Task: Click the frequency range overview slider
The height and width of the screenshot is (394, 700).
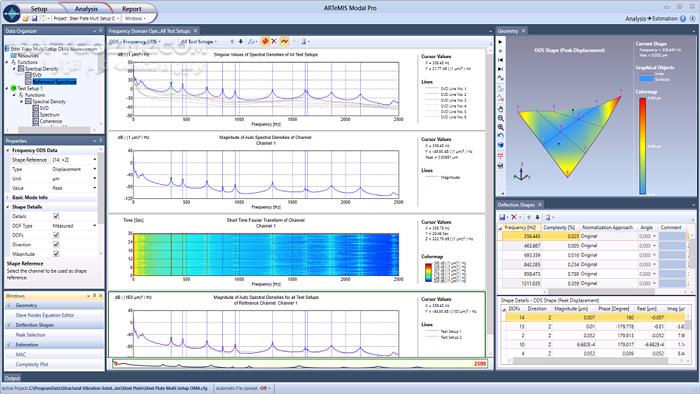Action: [300, 364]
